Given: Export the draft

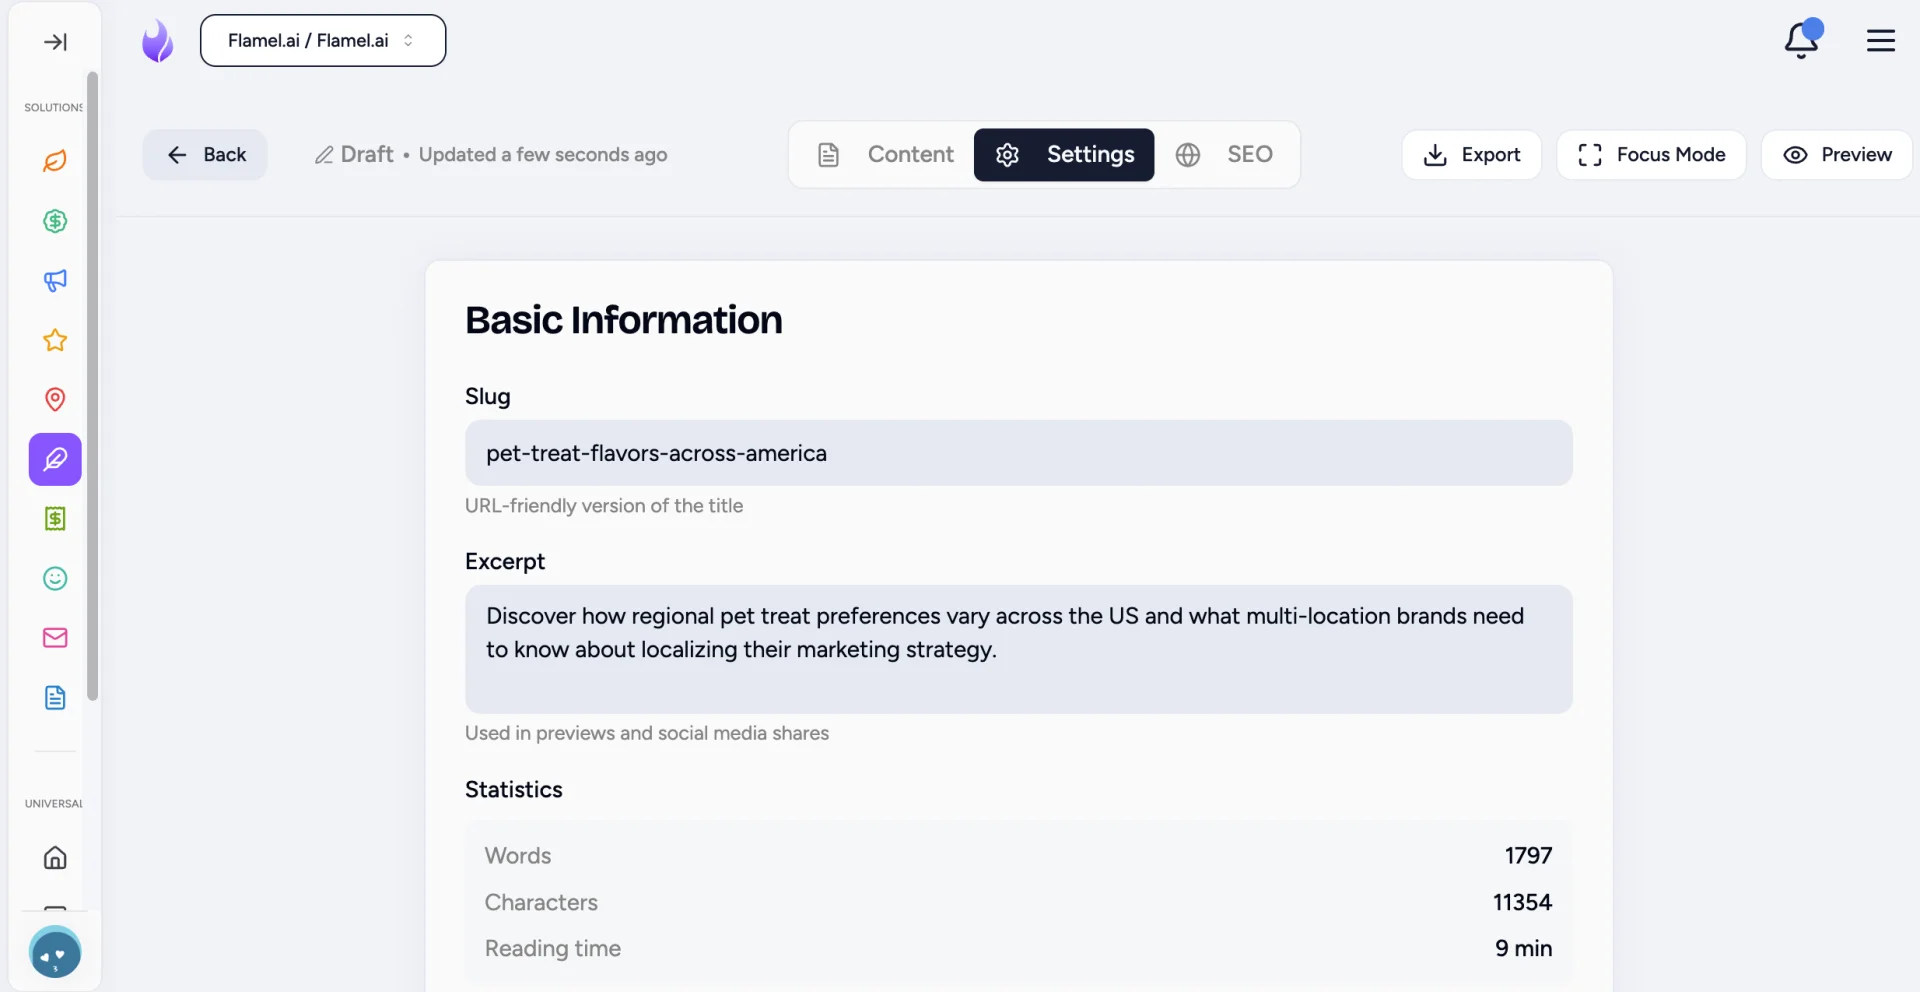Looking at the screenshot, I should [x=1472, y=155].
